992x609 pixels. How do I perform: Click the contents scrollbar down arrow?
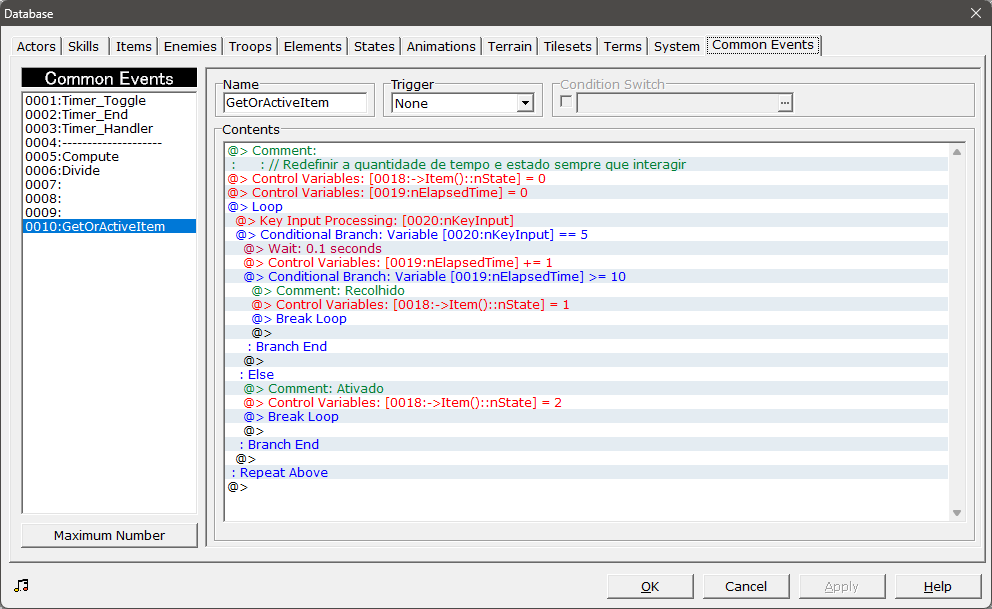[x=957, y=513]
